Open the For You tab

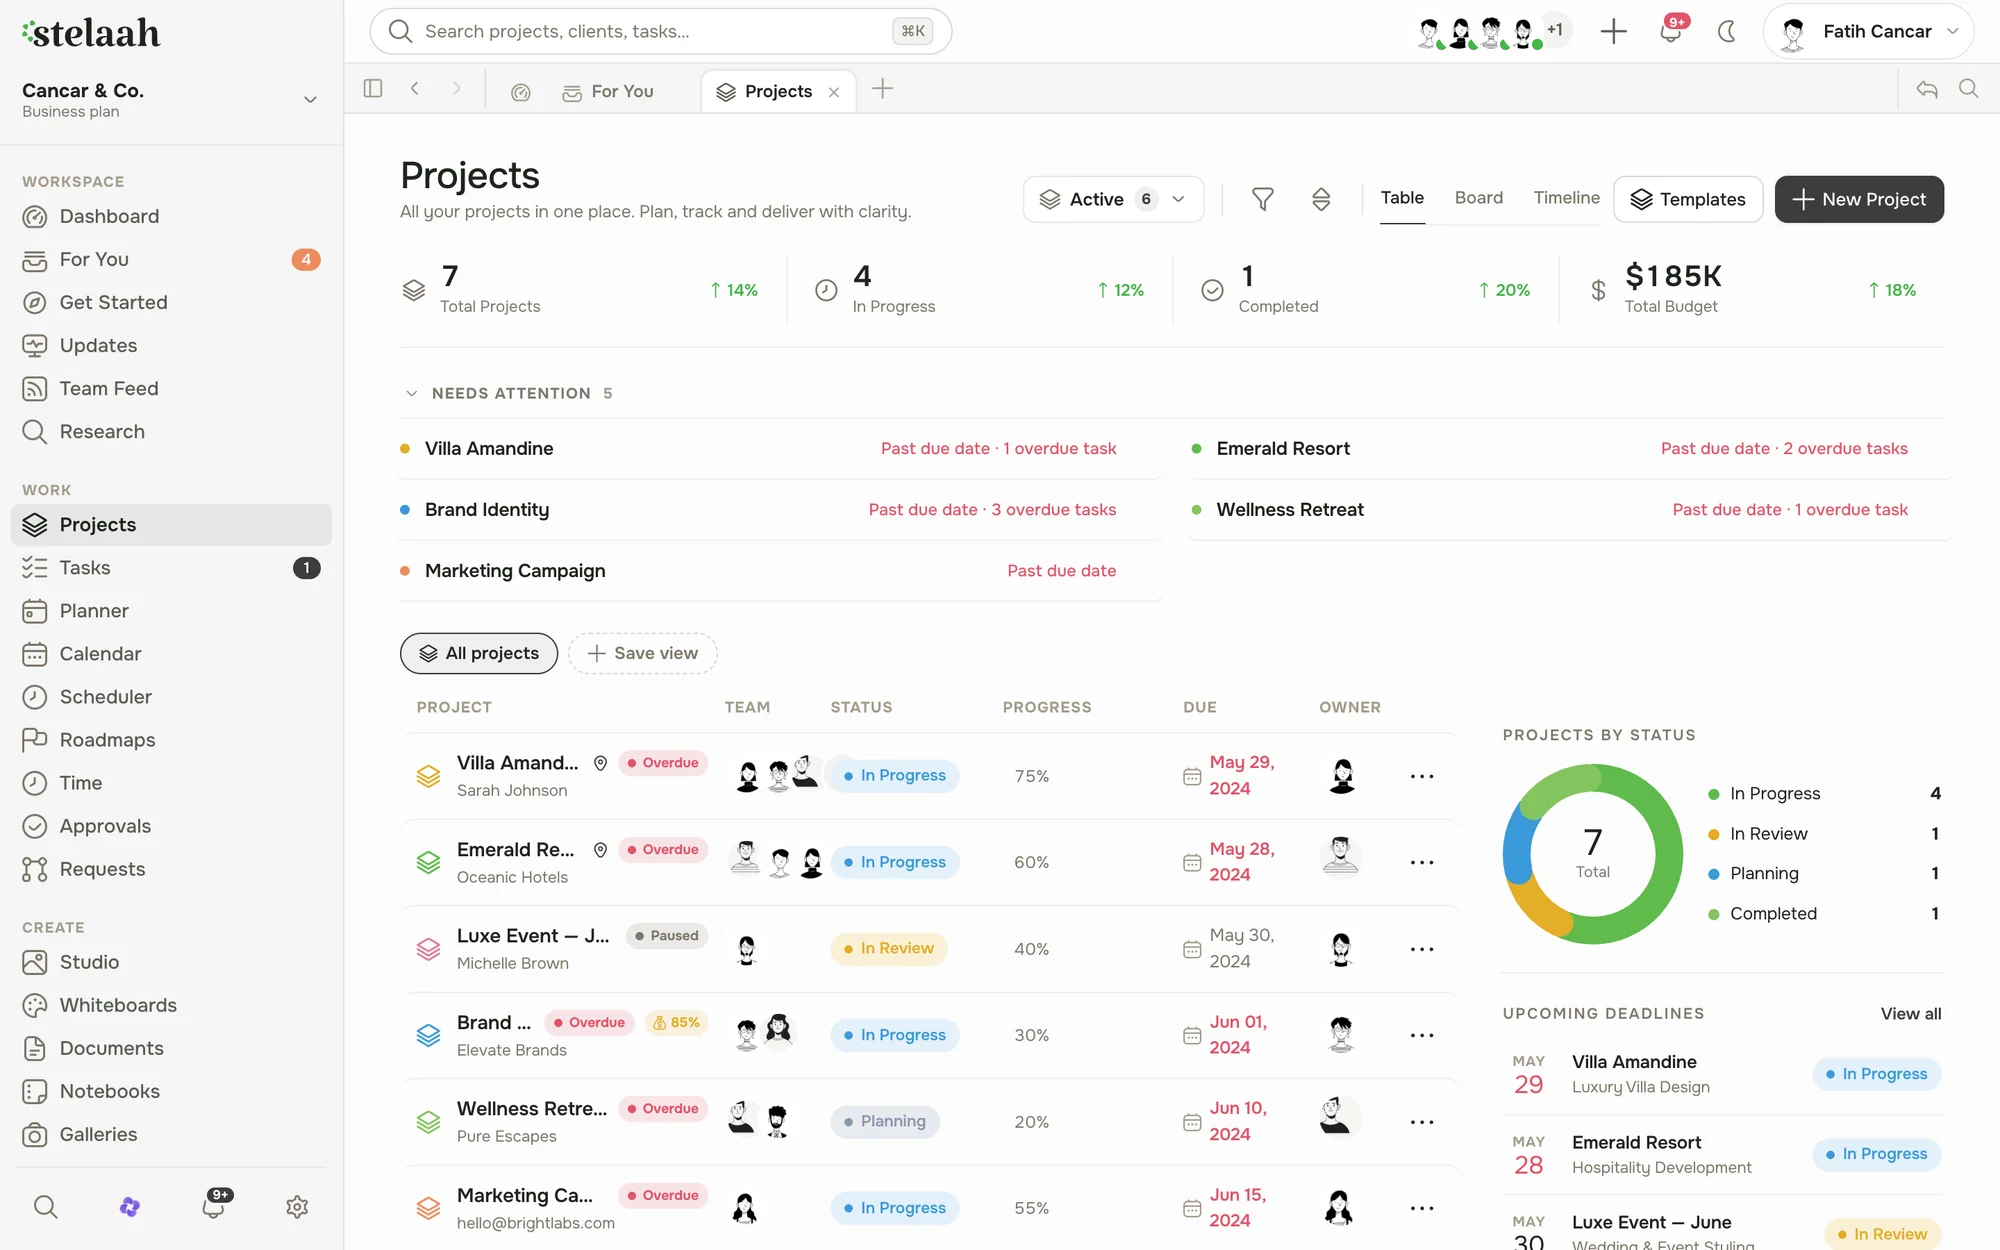tap(608, 91)
